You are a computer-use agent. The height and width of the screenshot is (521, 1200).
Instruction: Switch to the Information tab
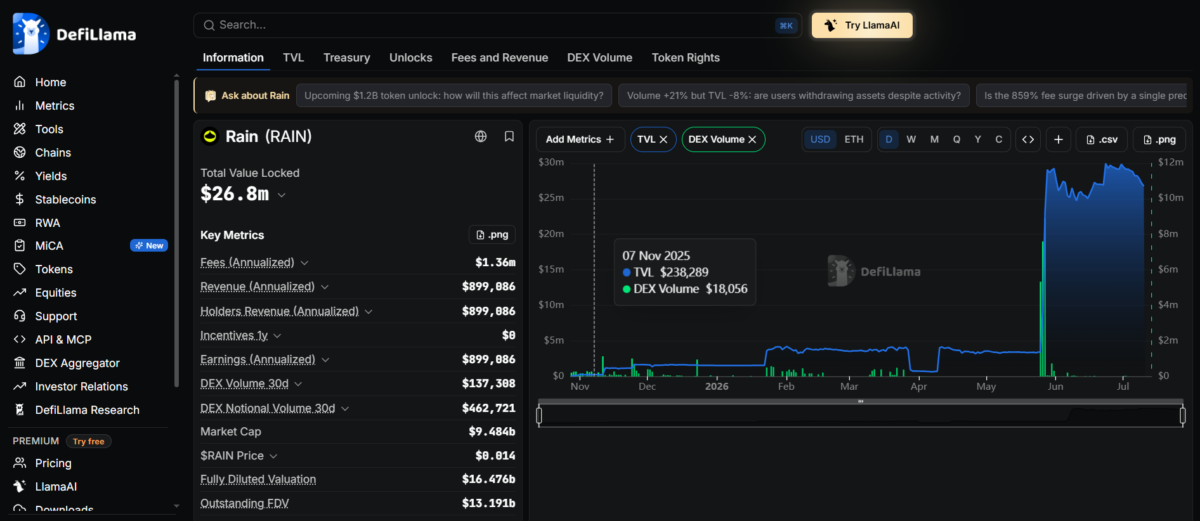coord(233,58)
